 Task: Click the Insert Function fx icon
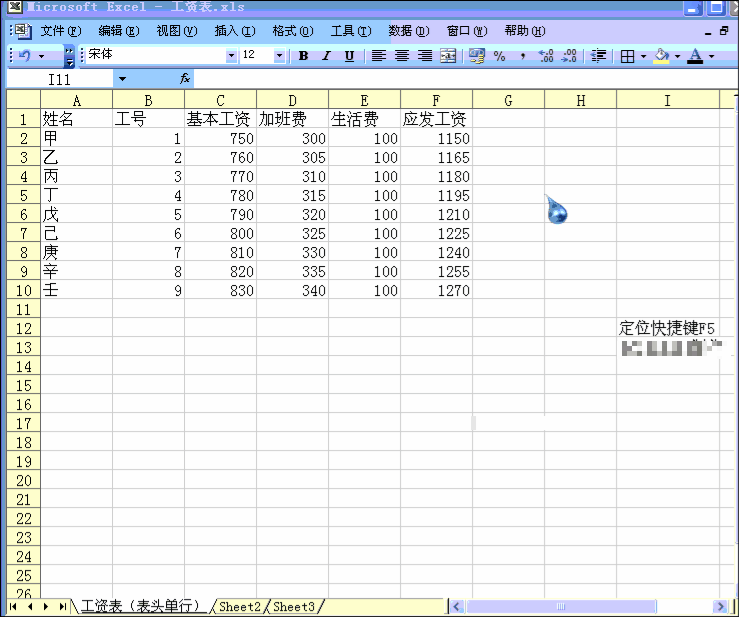185,78
